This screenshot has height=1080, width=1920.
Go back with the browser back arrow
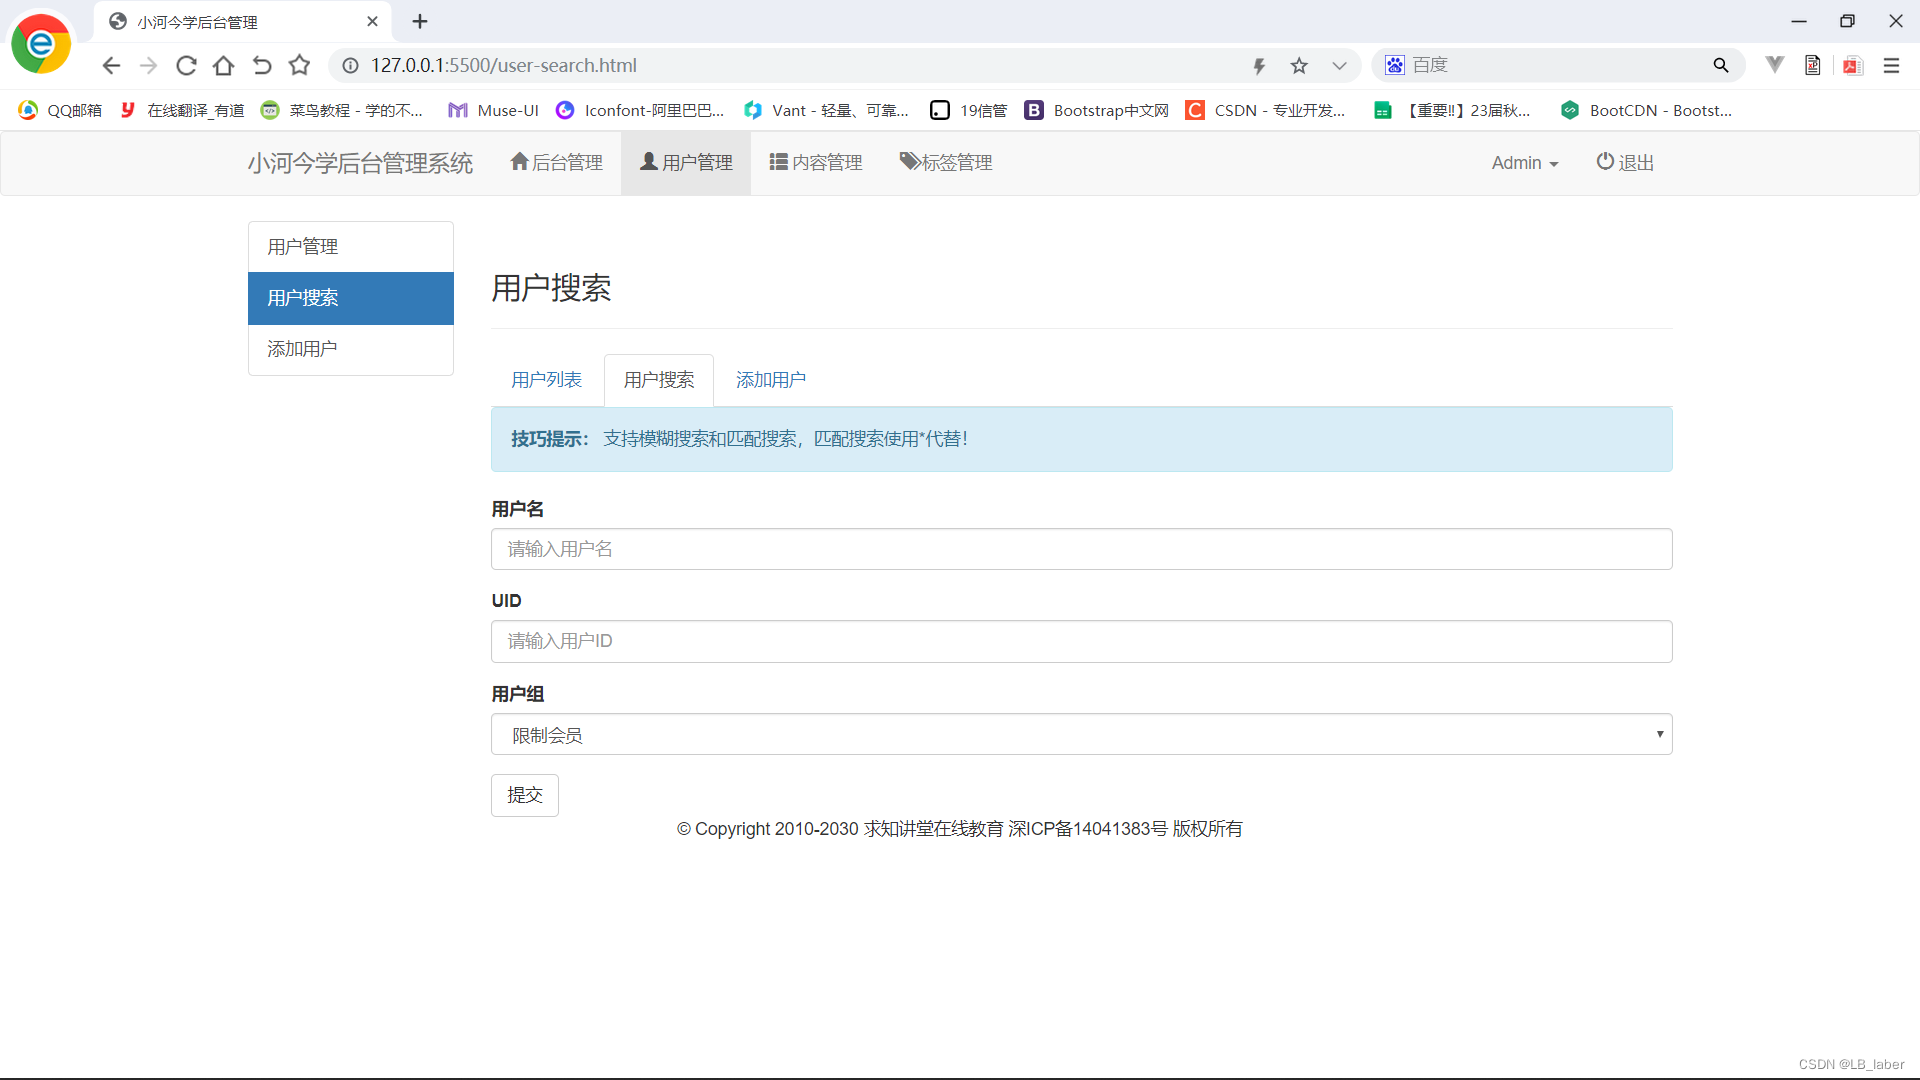(111, 66)
